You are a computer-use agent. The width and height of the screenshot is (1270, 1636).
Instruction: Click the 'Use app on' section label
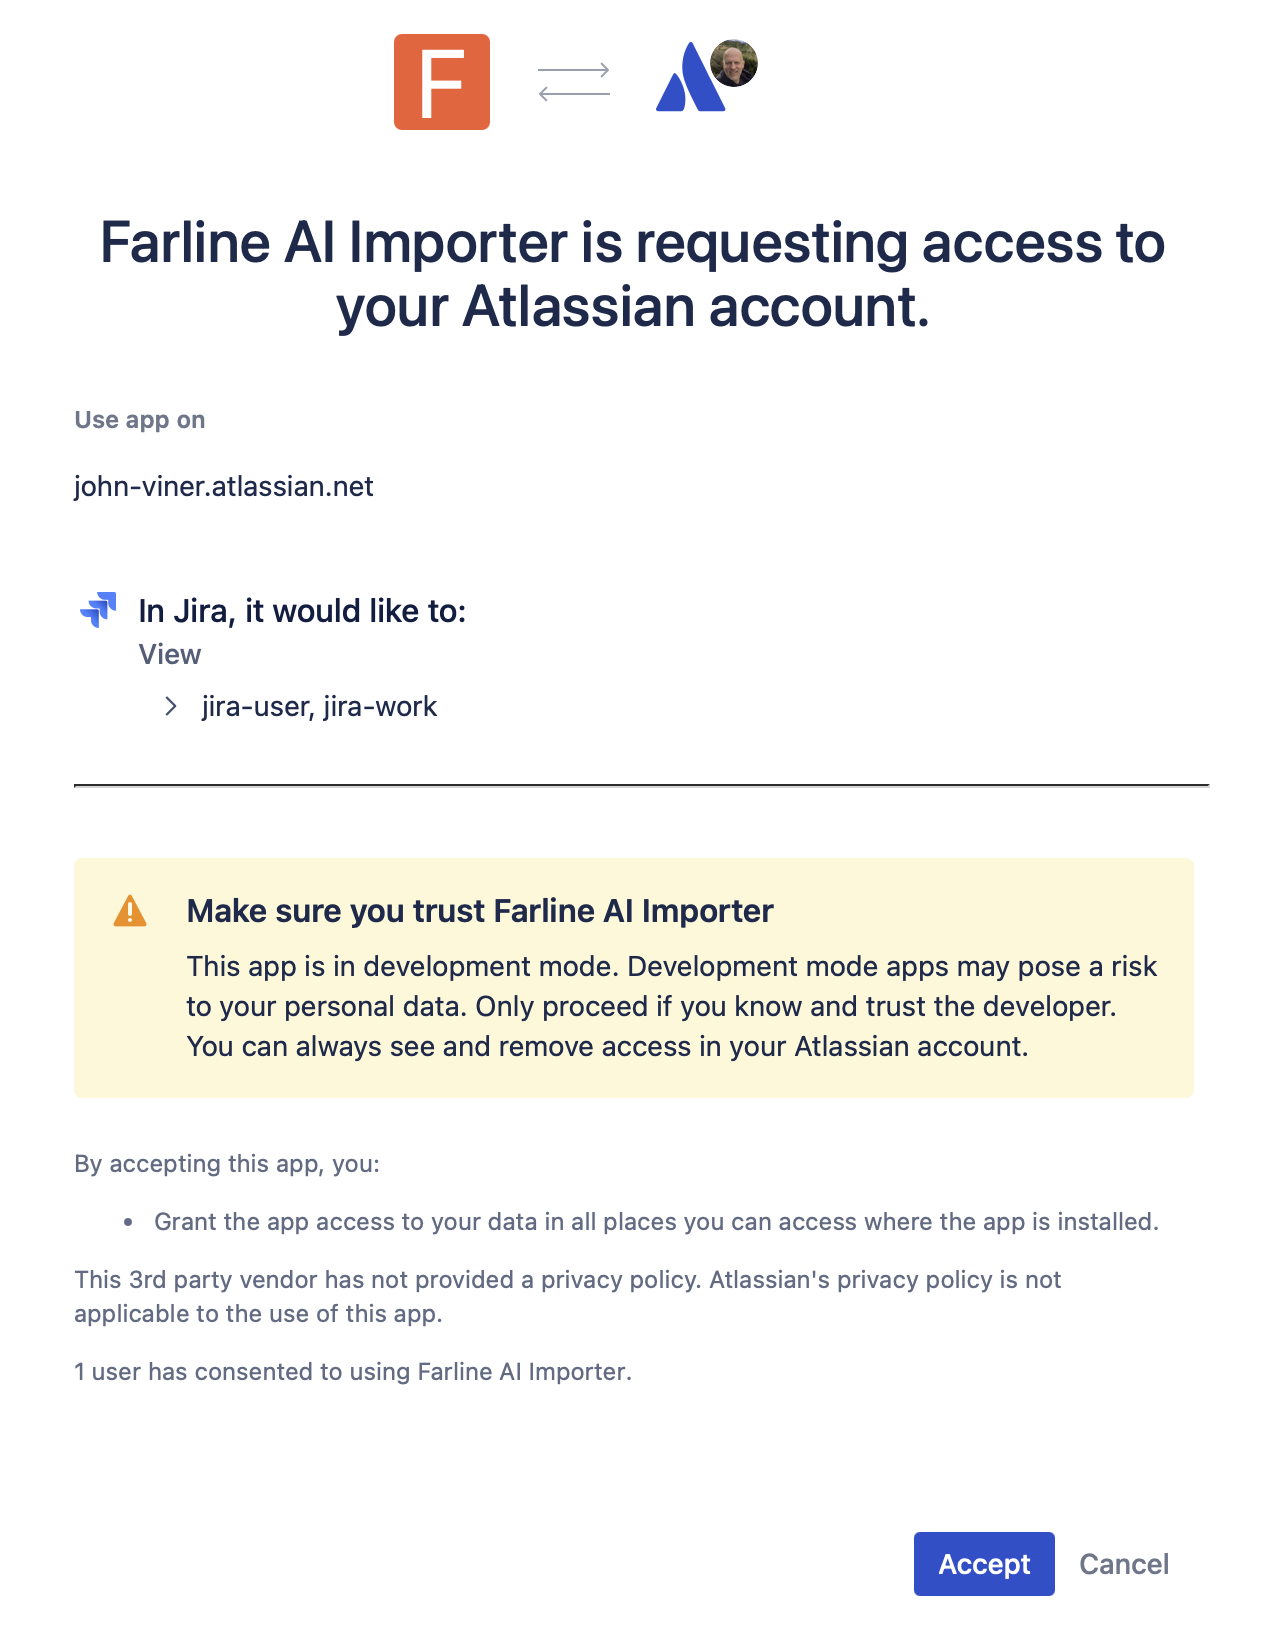(139, 419)
